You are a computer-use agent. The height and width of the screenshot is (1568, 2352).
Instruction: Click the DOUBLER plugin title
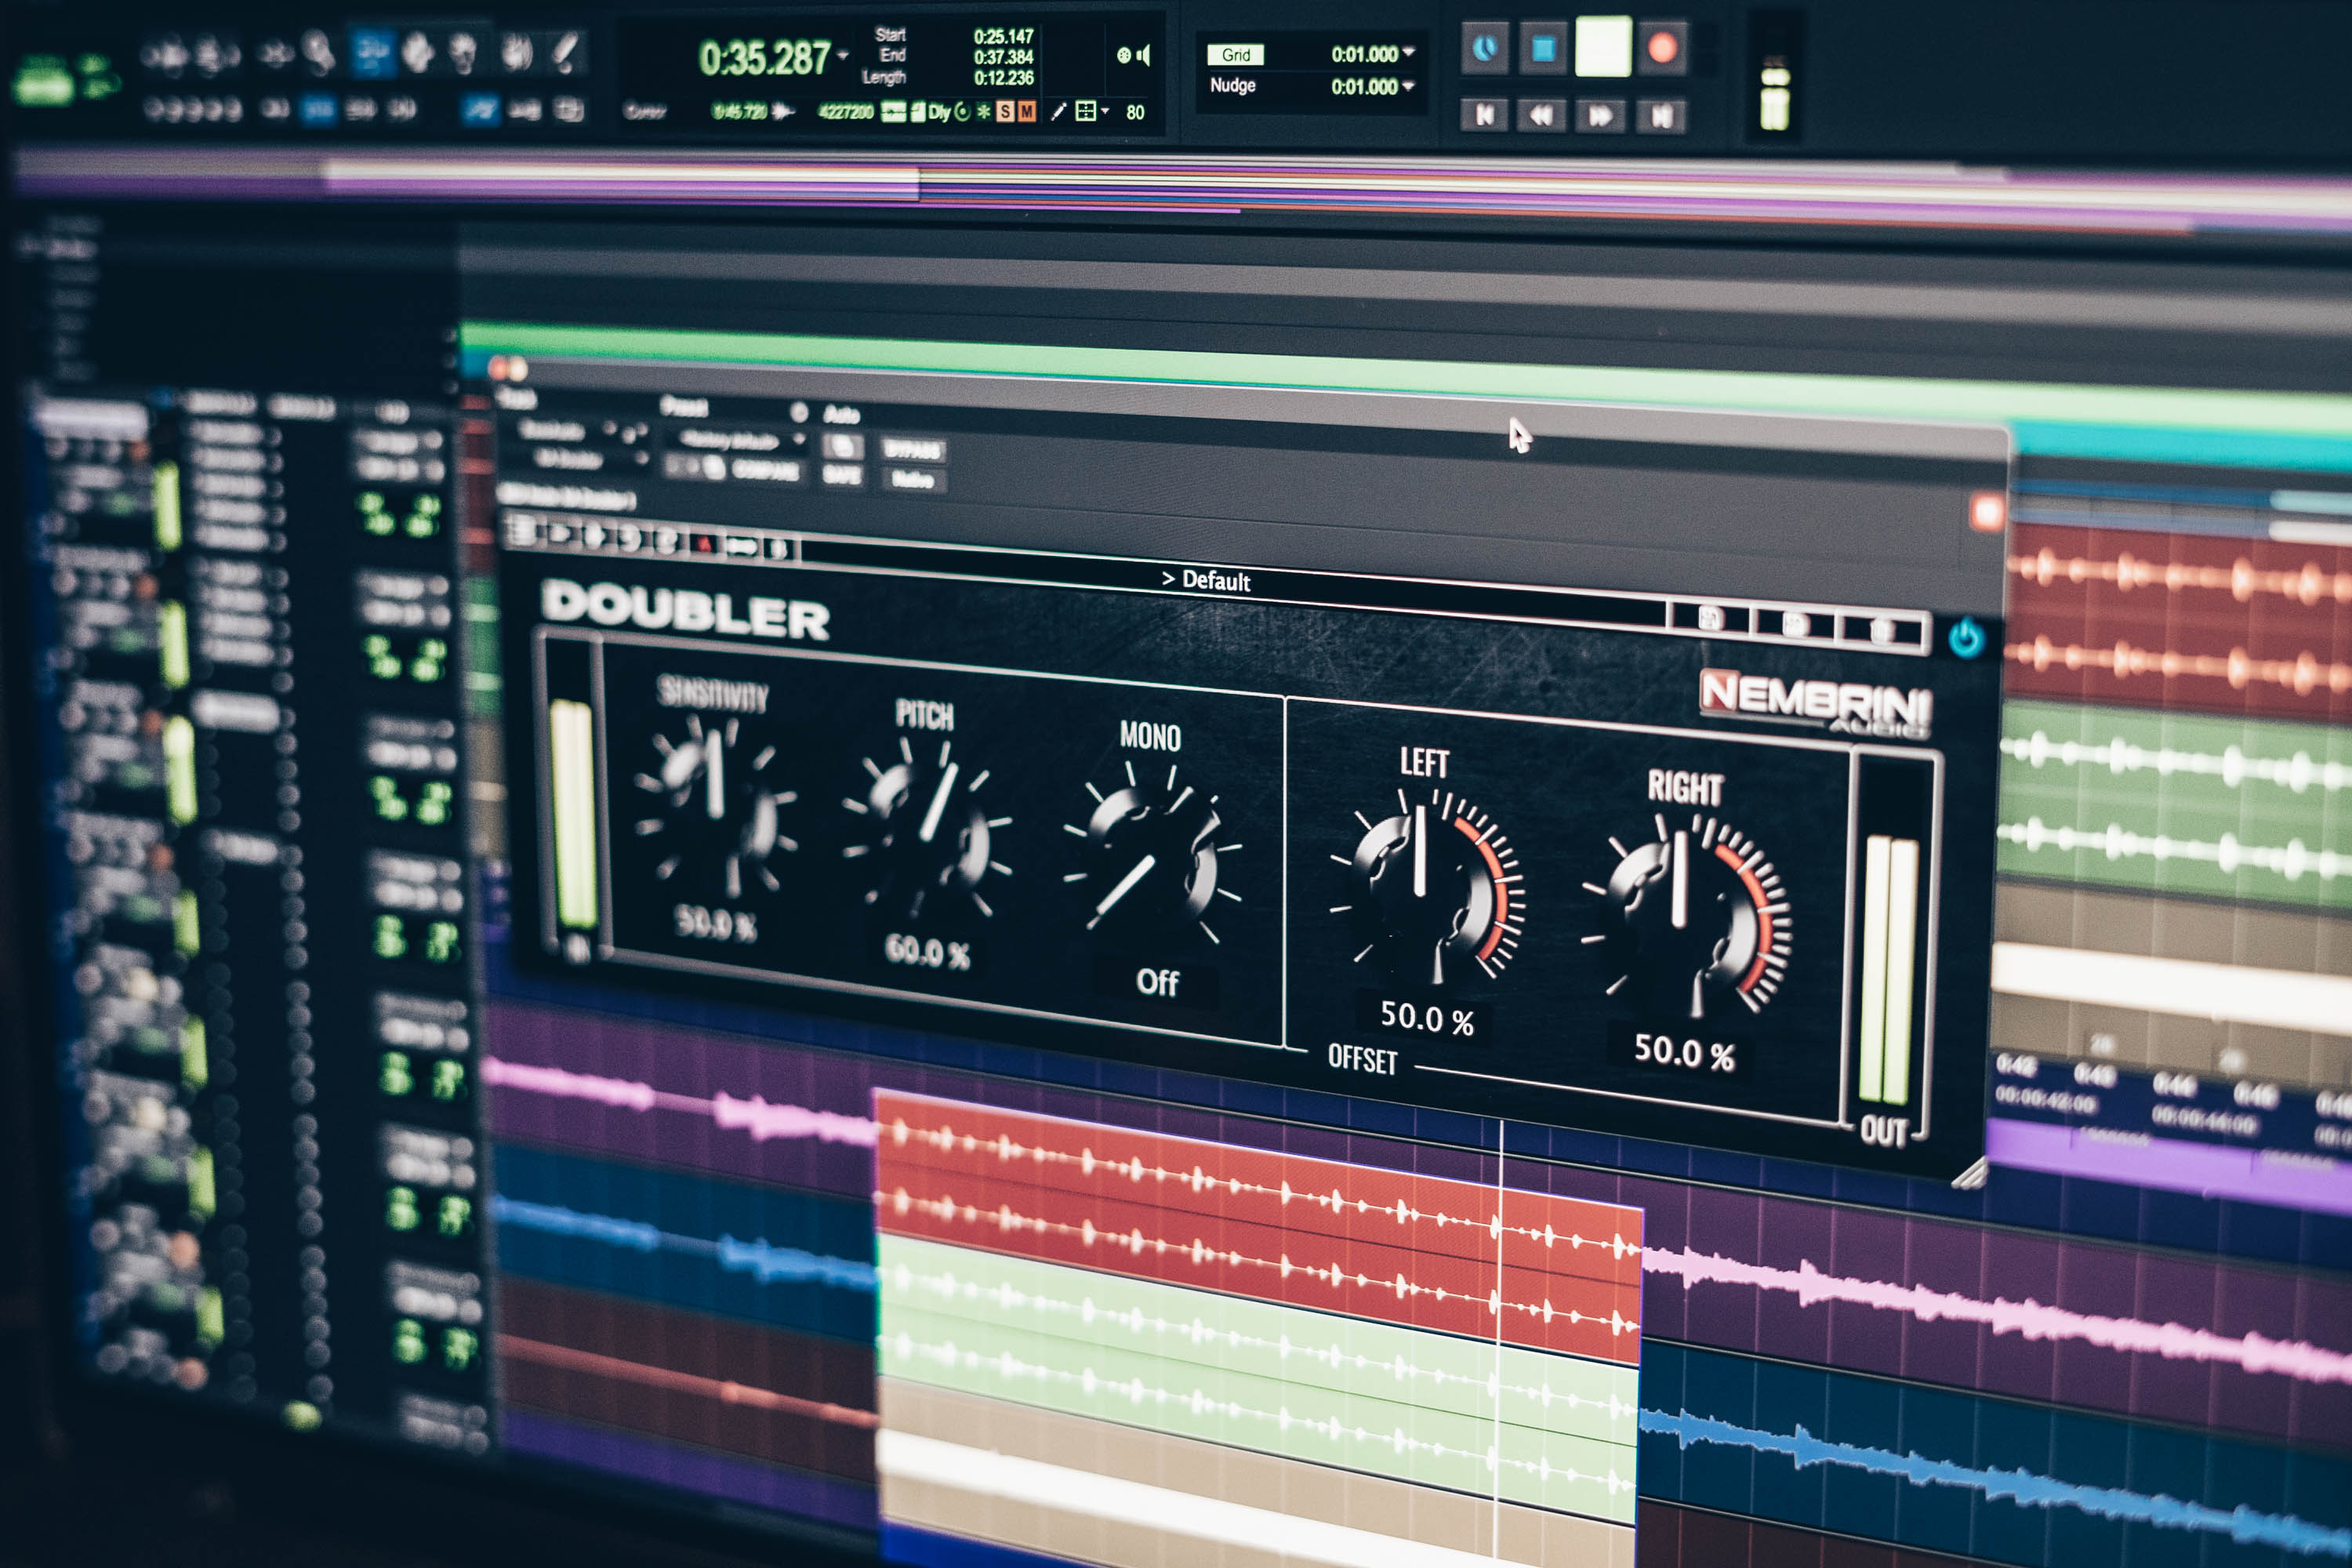tap(685, 608)
